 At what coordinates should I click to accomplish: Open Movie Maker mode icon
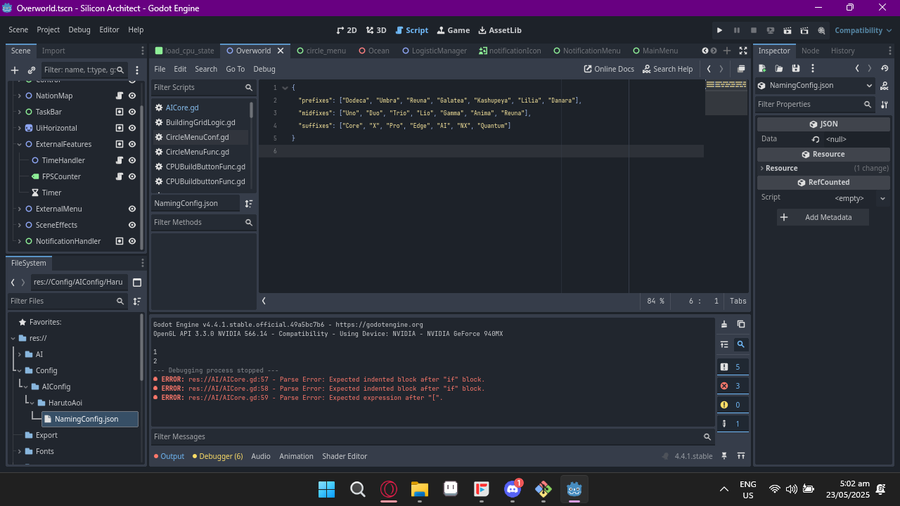tap(821, 30)
